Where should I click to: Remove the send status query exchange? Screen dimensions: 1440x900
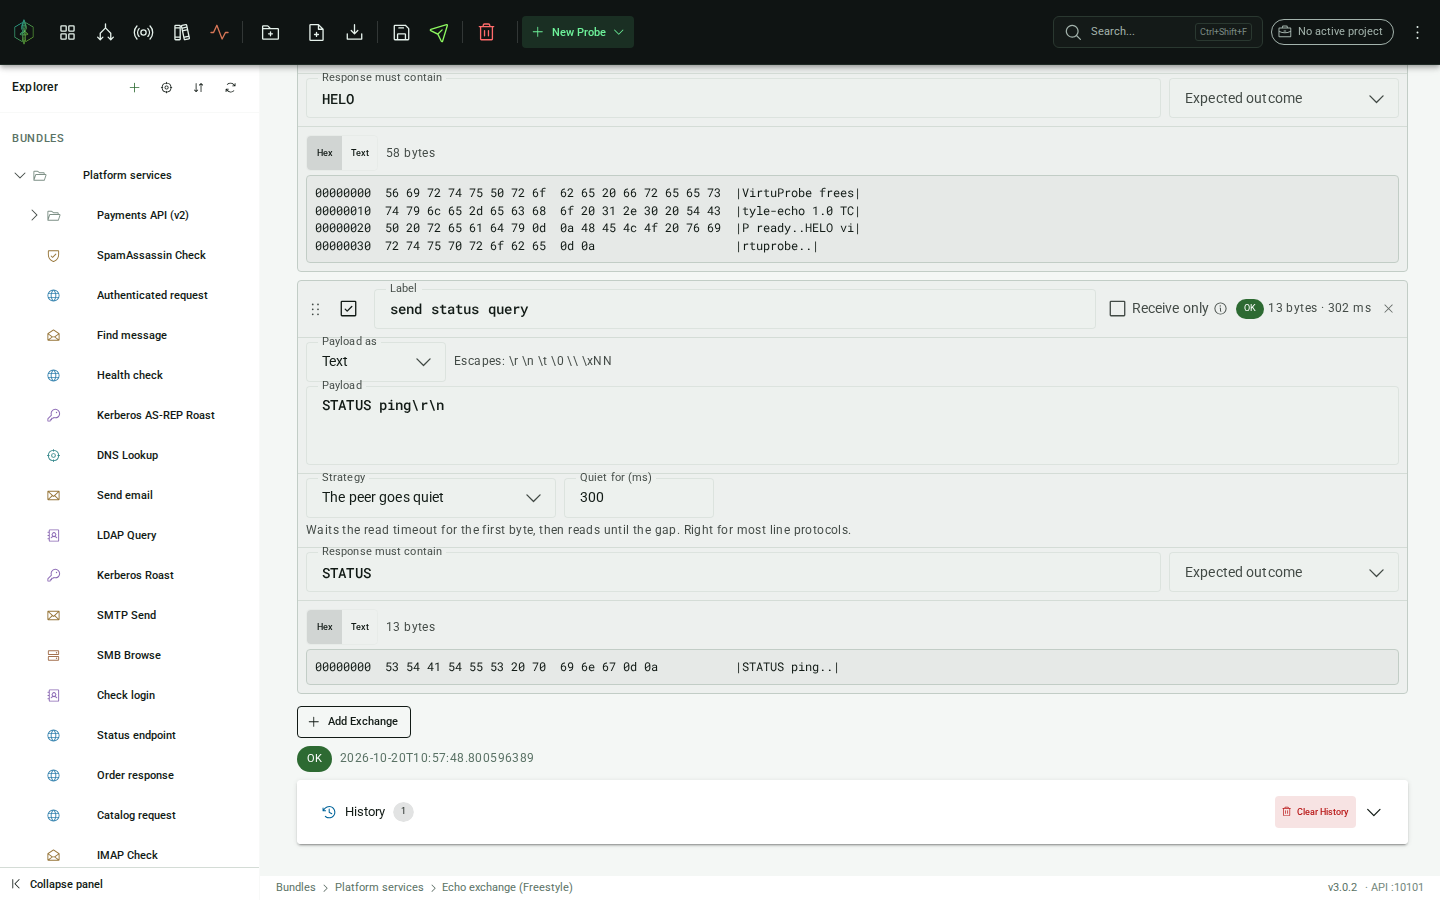pos(1388,308)
